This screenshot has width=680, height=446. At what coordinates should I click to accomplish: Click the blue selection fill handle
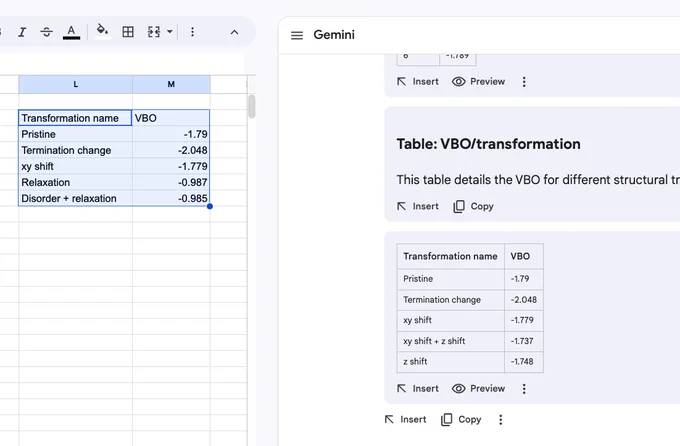click(x=210, y=207)
